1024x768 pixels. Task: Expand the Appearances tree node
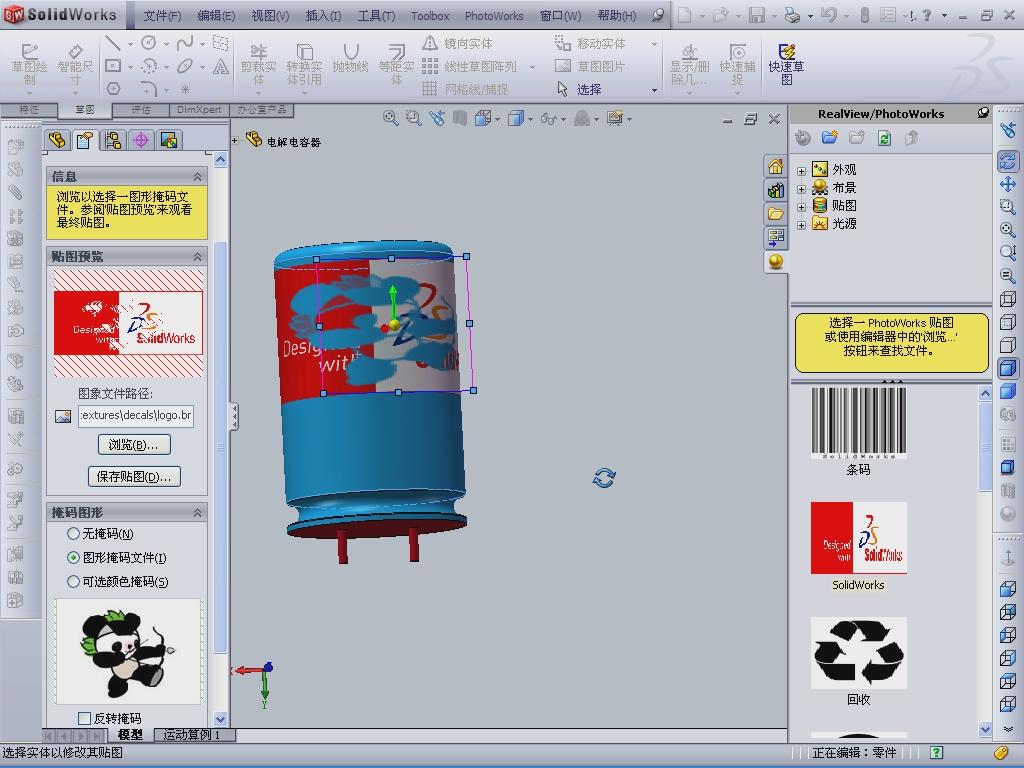pyautogui.click(x=801, y=170)
